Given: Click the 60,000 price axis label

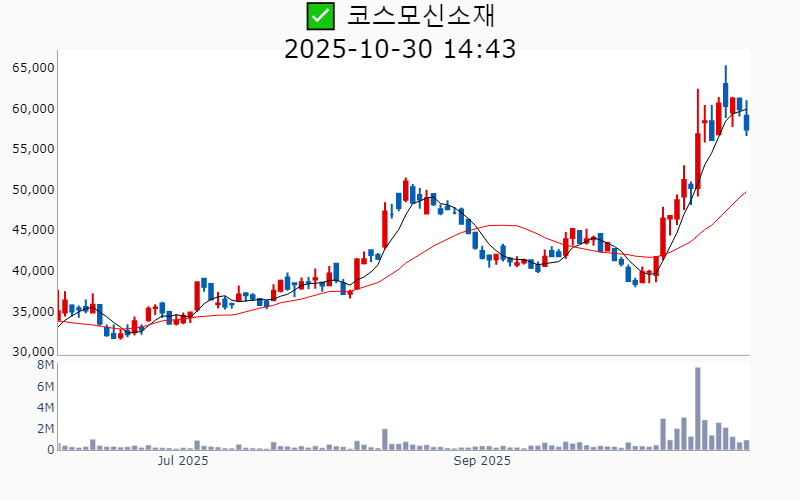Looking at the screenshot, I should tap(33, 109).
